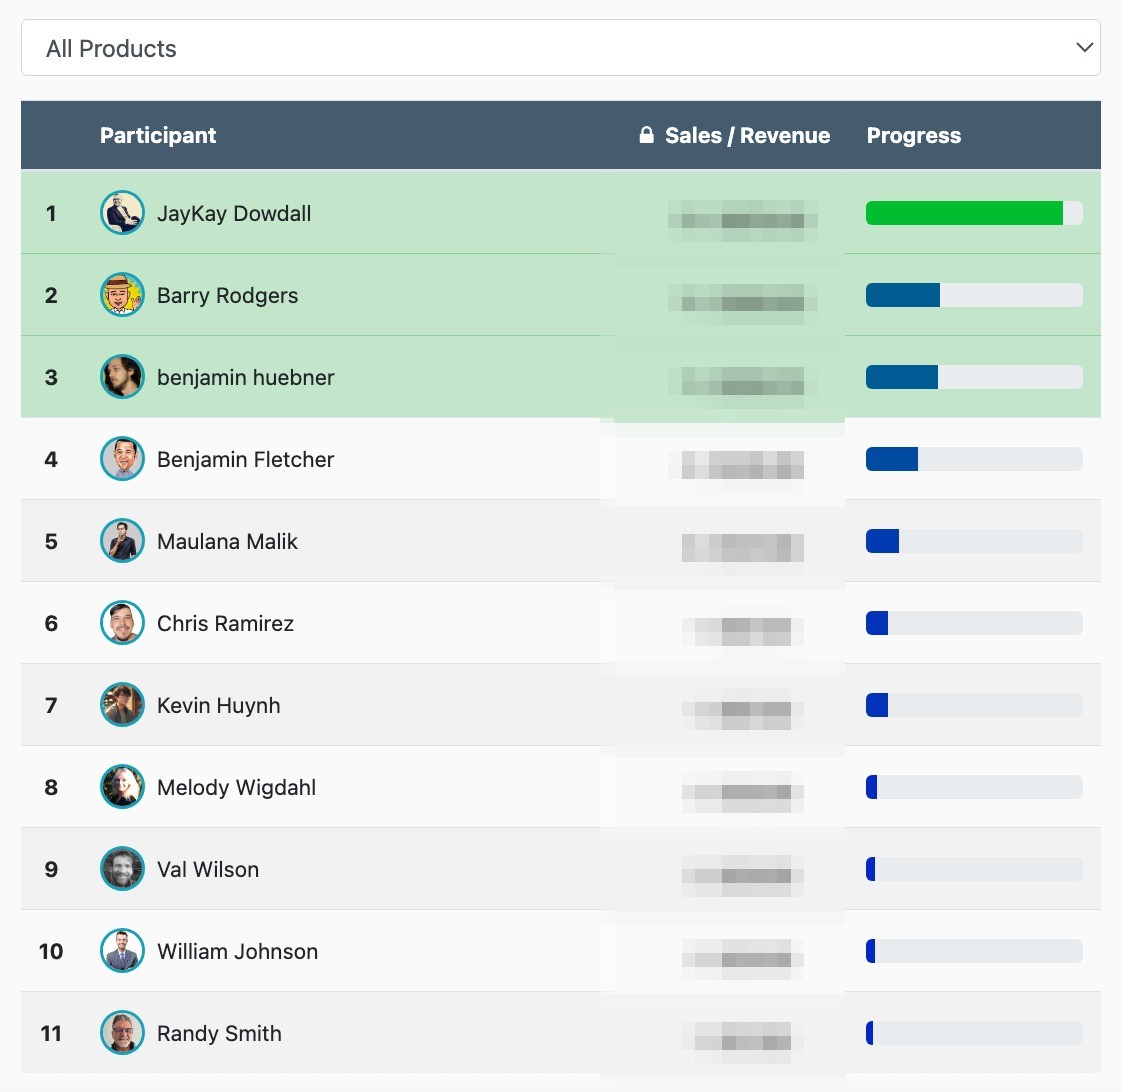
Task: Click rank number 5
Action: (51, 541)
